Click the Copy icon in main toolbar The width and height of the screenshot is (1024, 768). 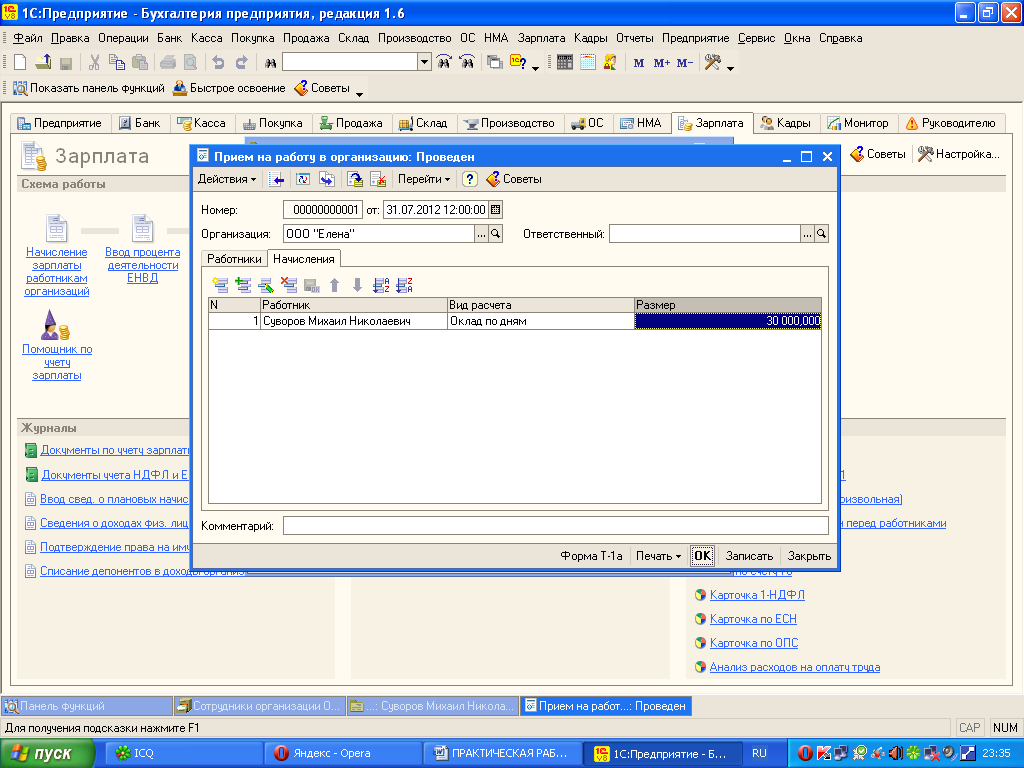click(x=117, y=63)
